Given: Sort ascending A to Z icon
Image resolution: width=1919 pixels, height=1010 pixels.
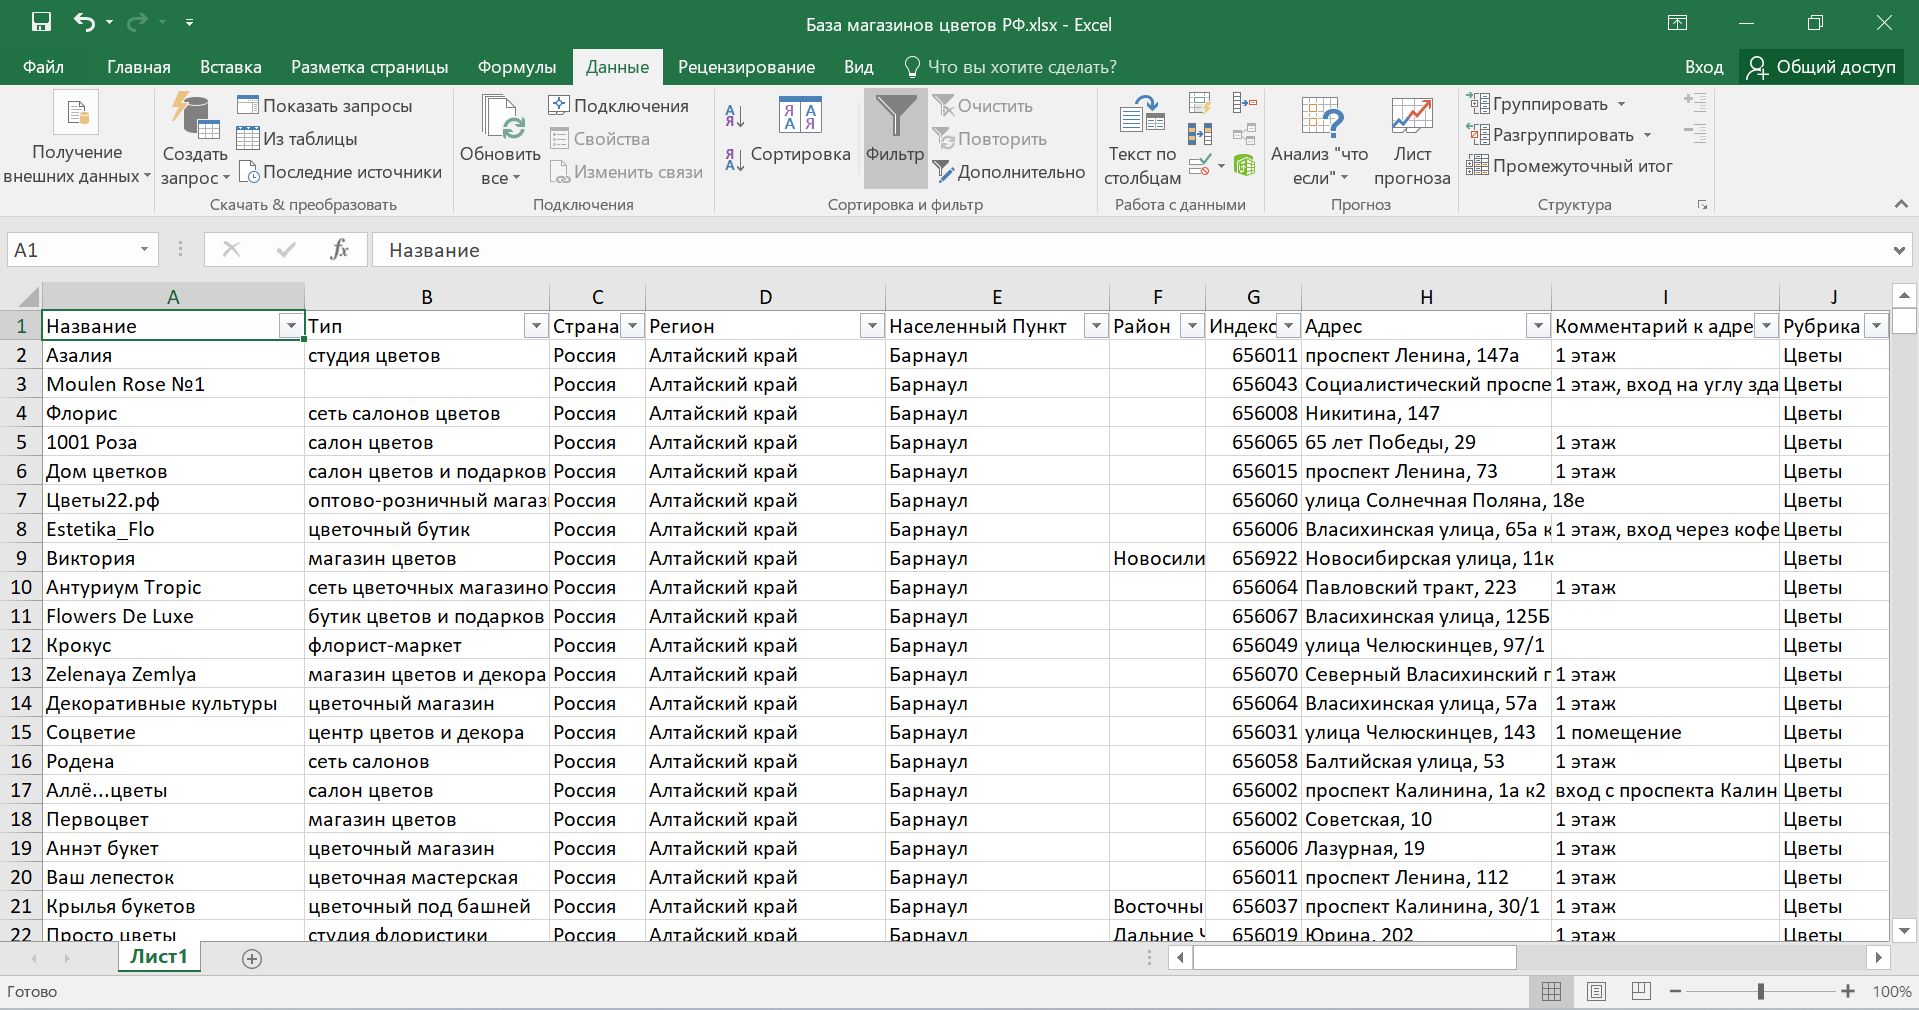Looking at the screenshot, I should pos(734,117).
